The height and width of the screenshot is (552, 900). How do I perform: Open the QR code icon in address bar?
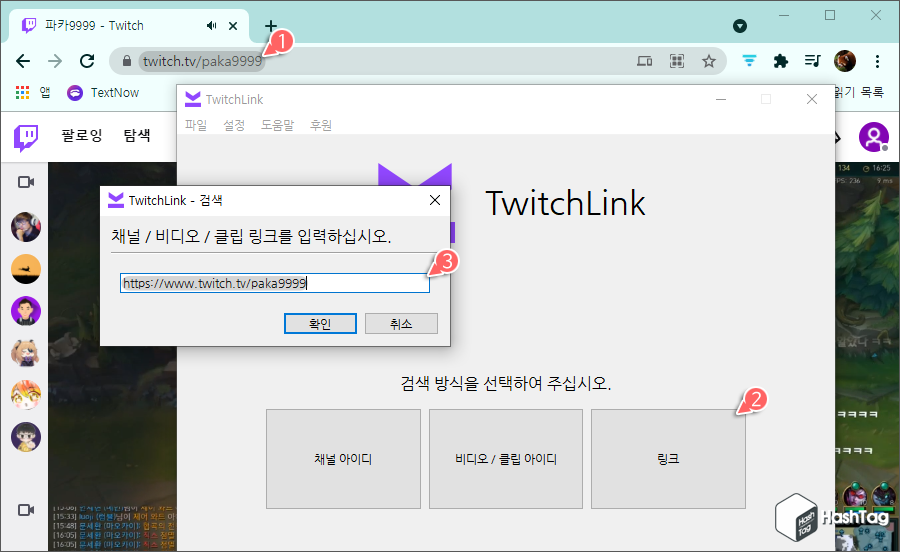(x=677, y=61)
